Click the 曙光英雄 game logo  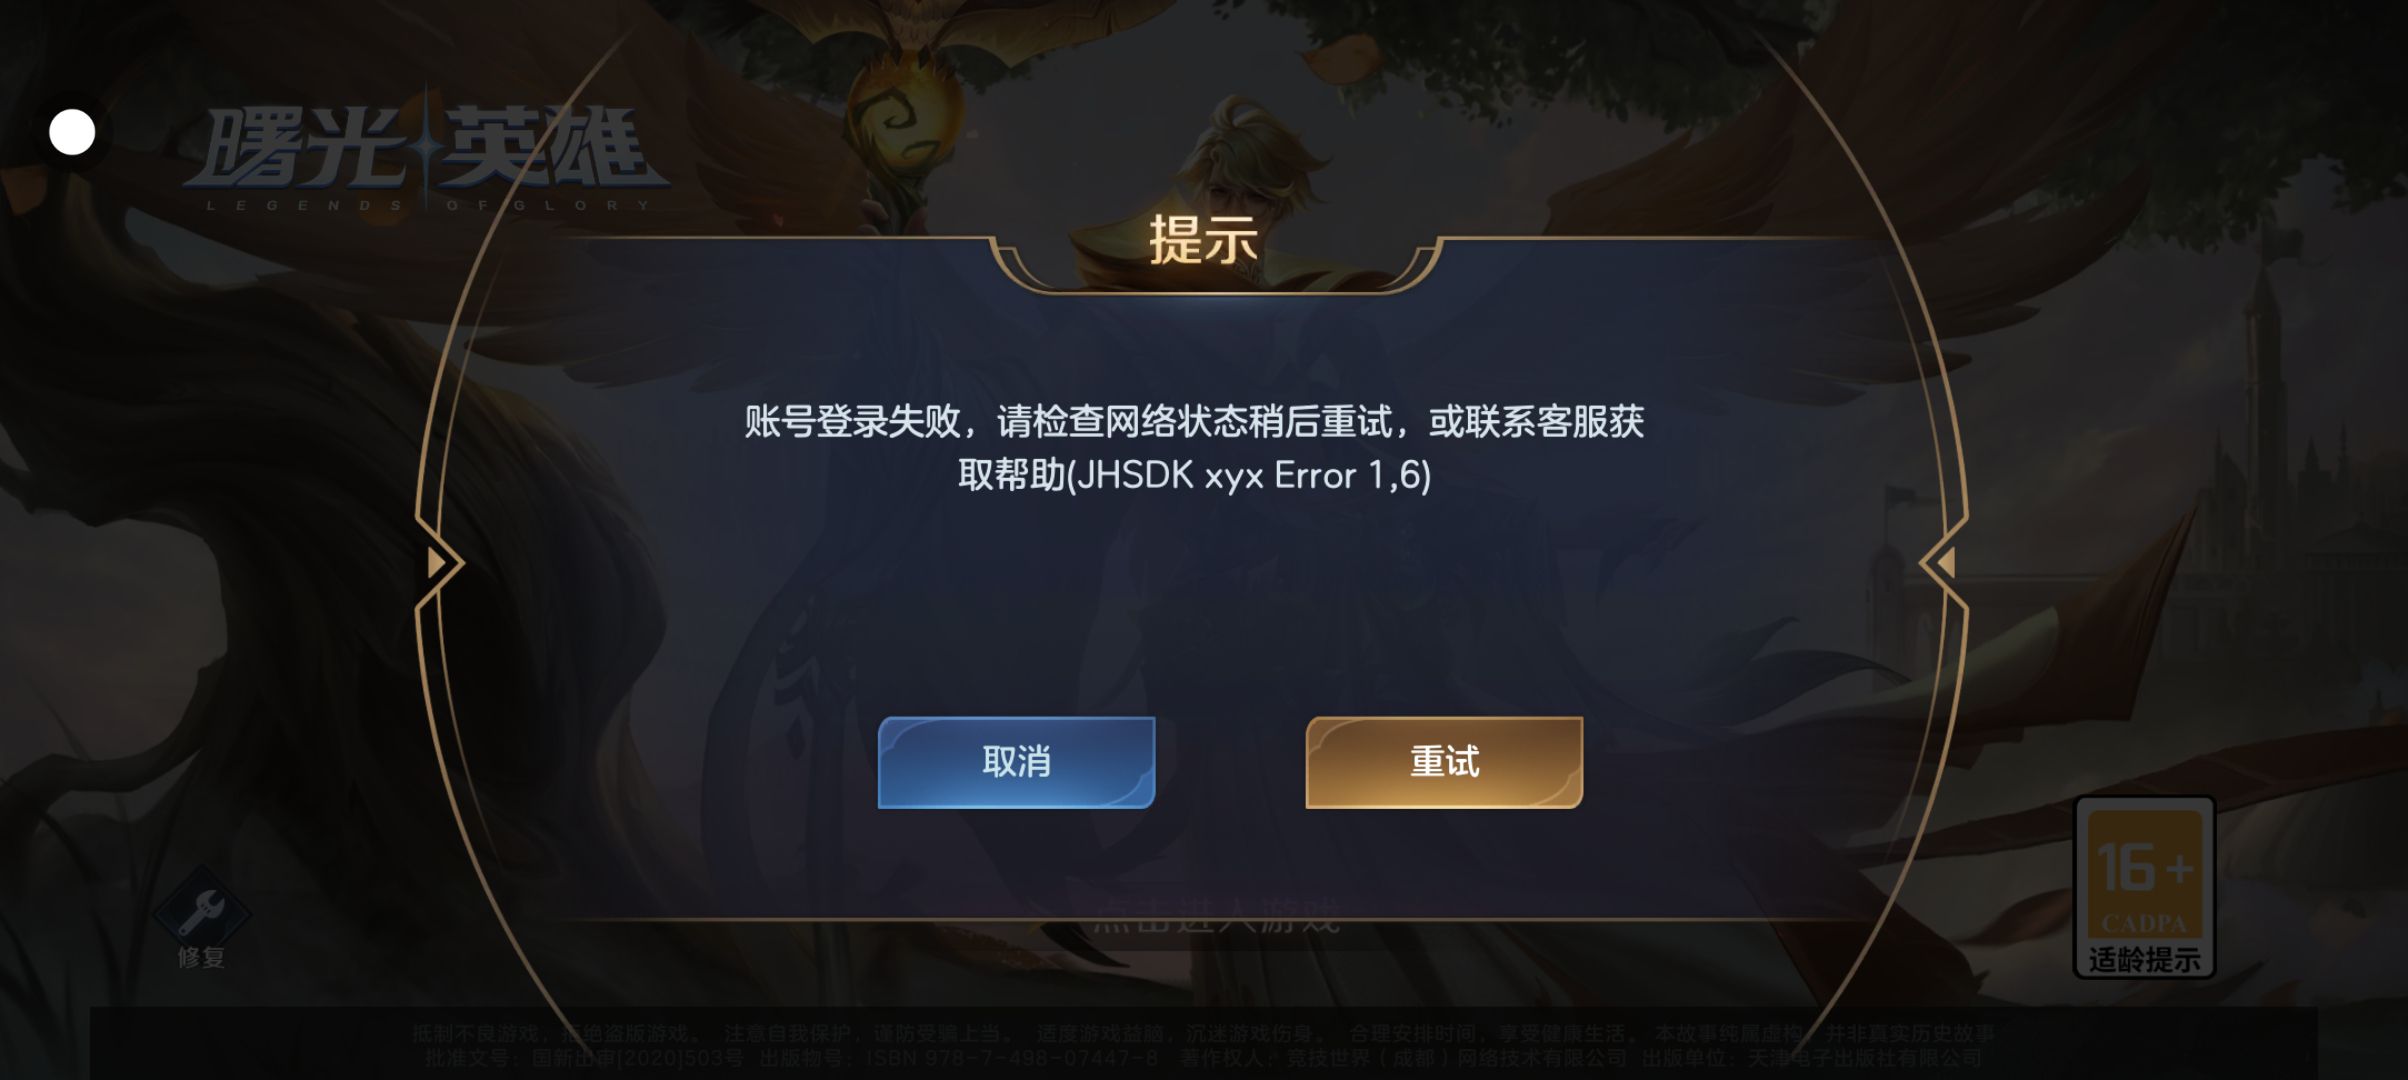pyautogui.click(x=428, y=150)
